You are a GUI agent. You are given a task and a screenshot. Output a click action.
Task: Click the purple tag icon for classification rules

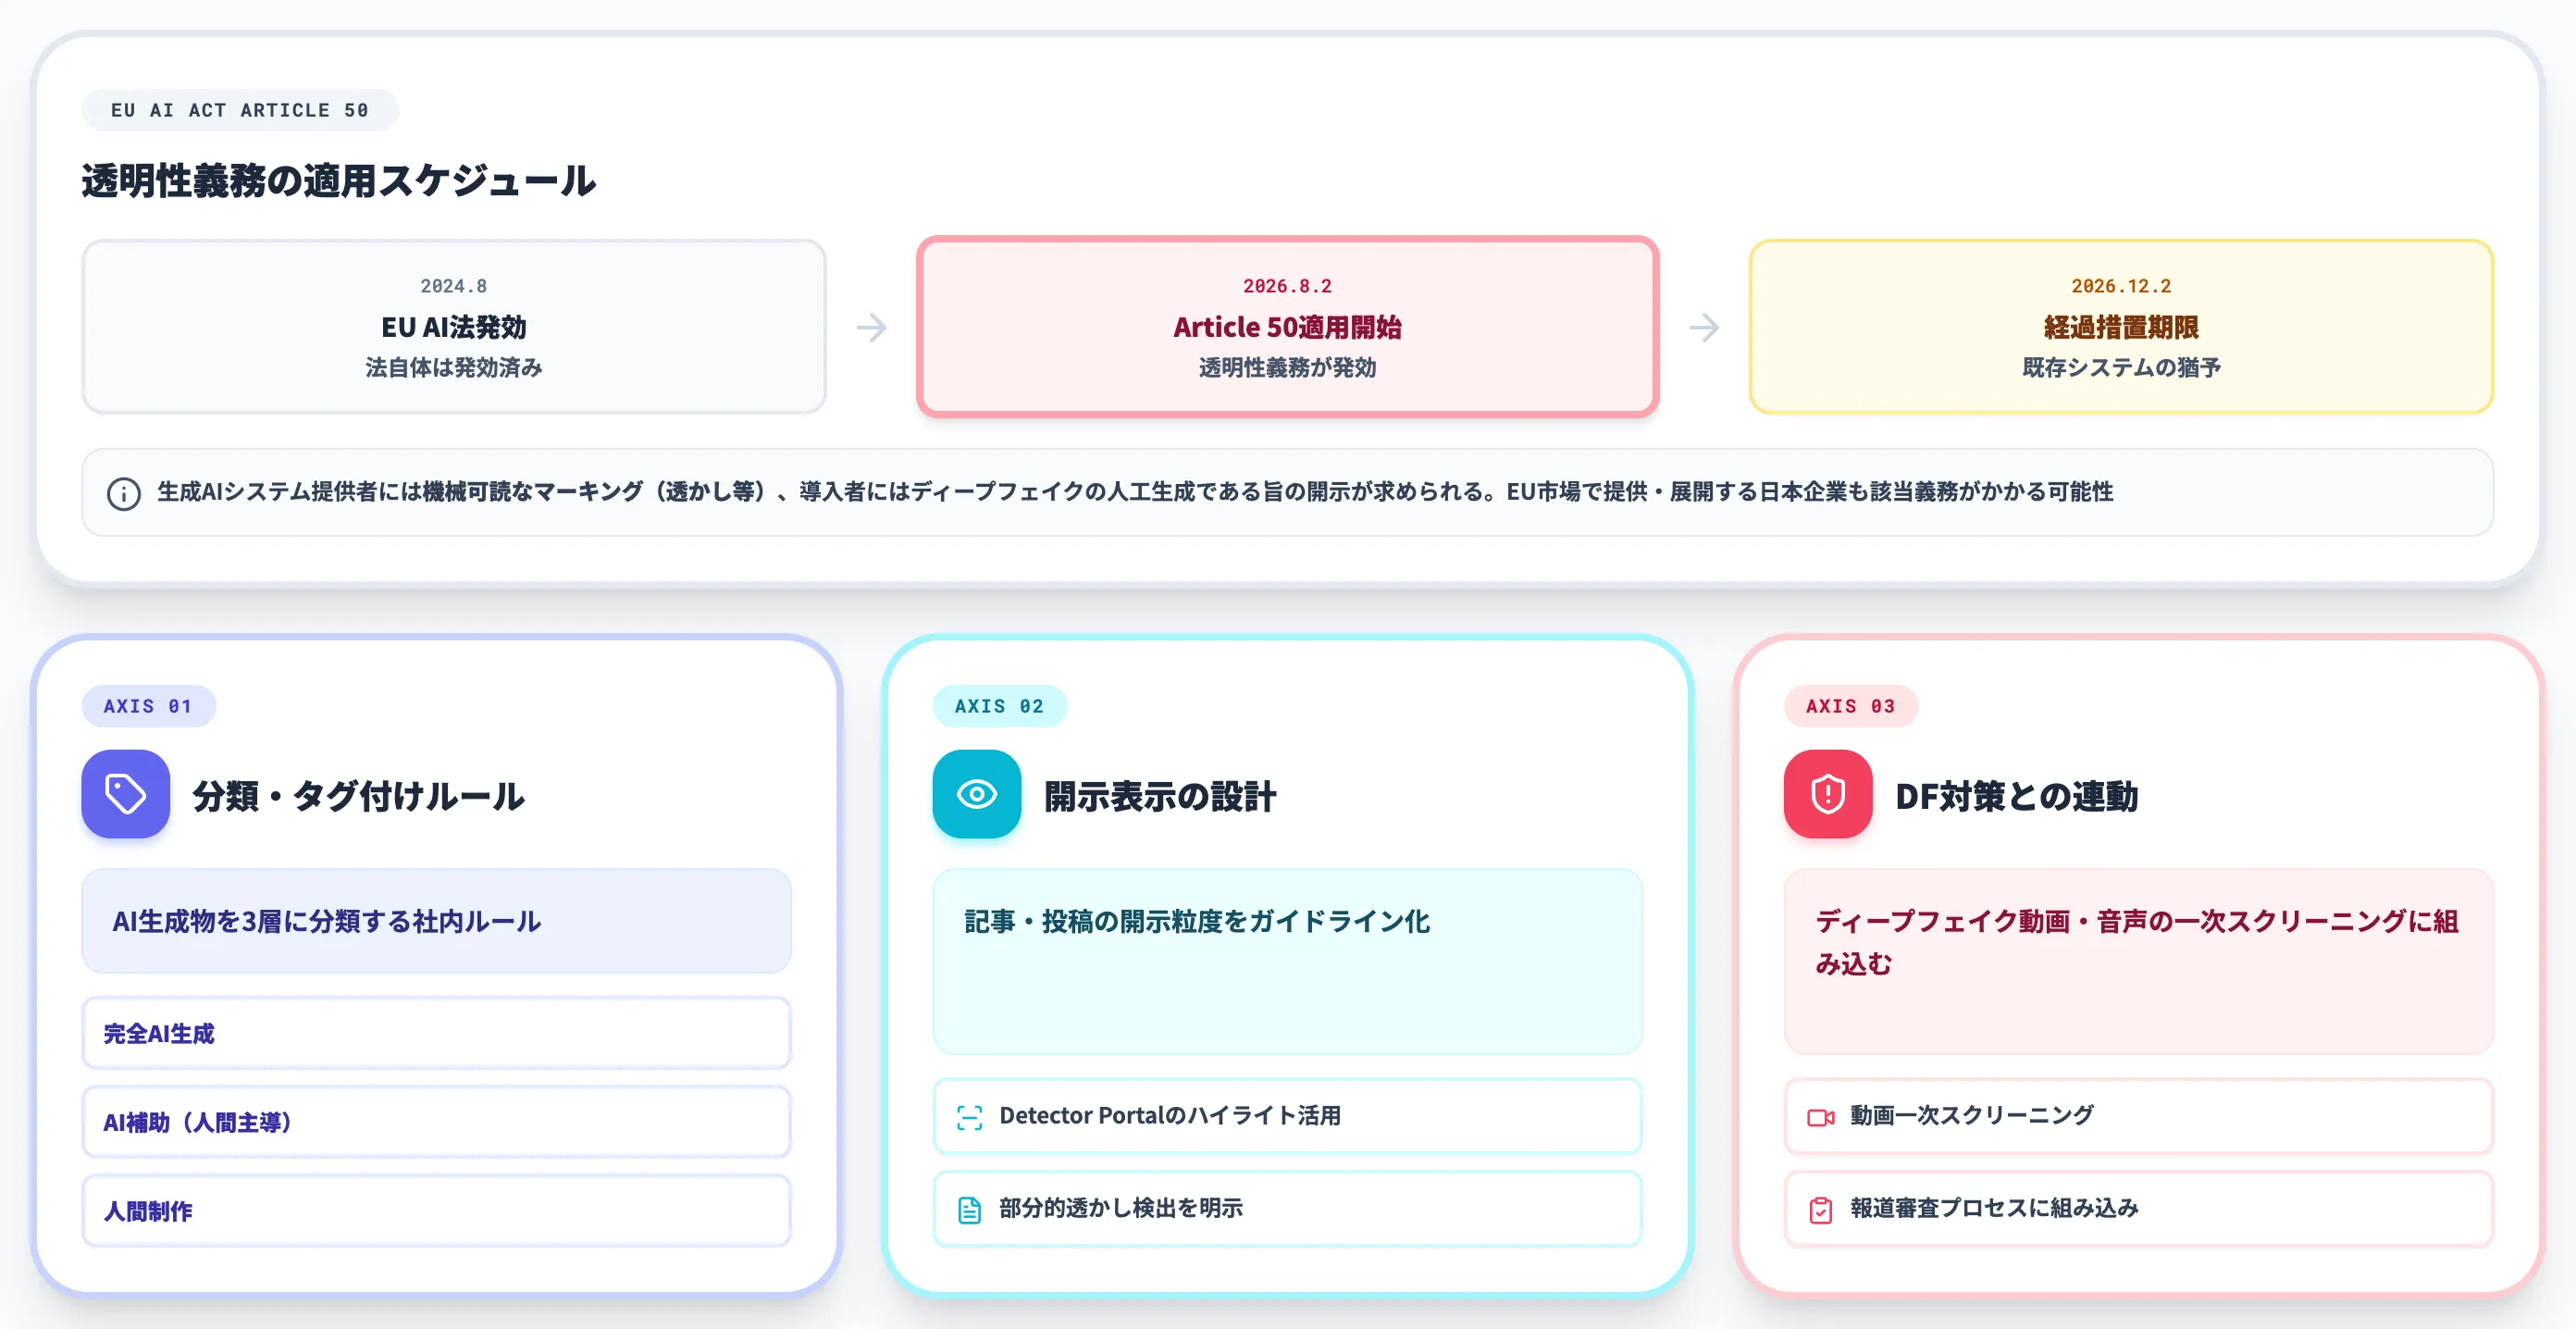[125, 794]
